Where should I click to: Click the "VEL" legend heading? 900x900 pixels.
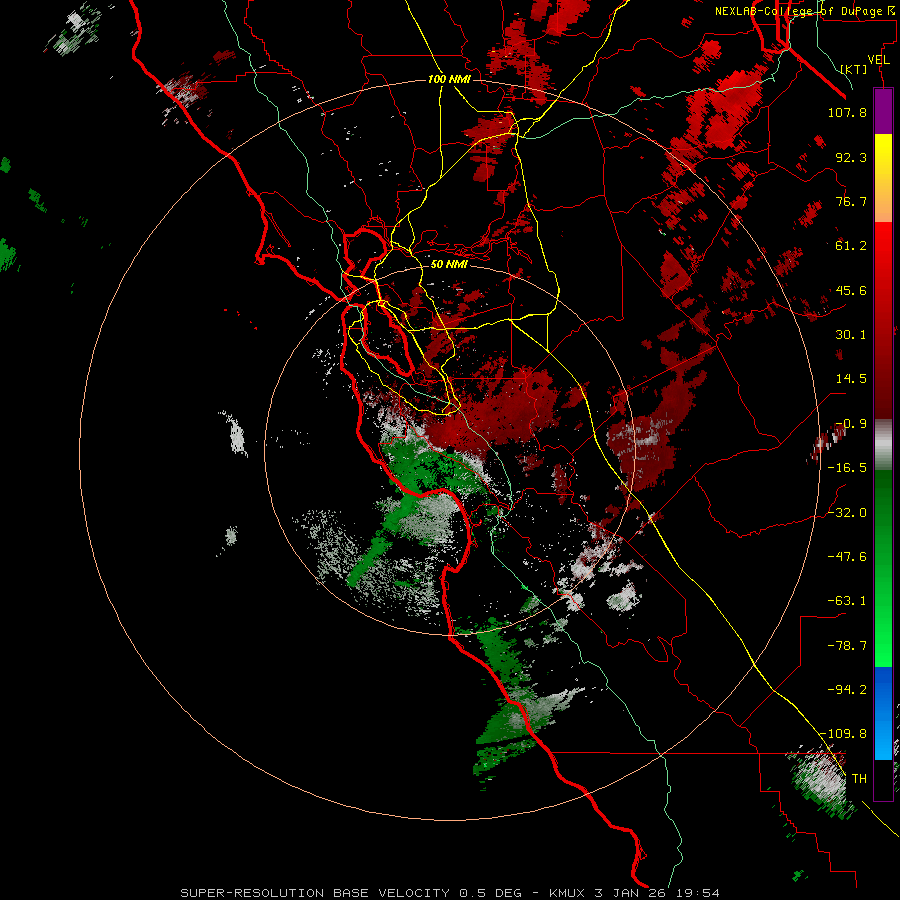click(x=878, y=60)
